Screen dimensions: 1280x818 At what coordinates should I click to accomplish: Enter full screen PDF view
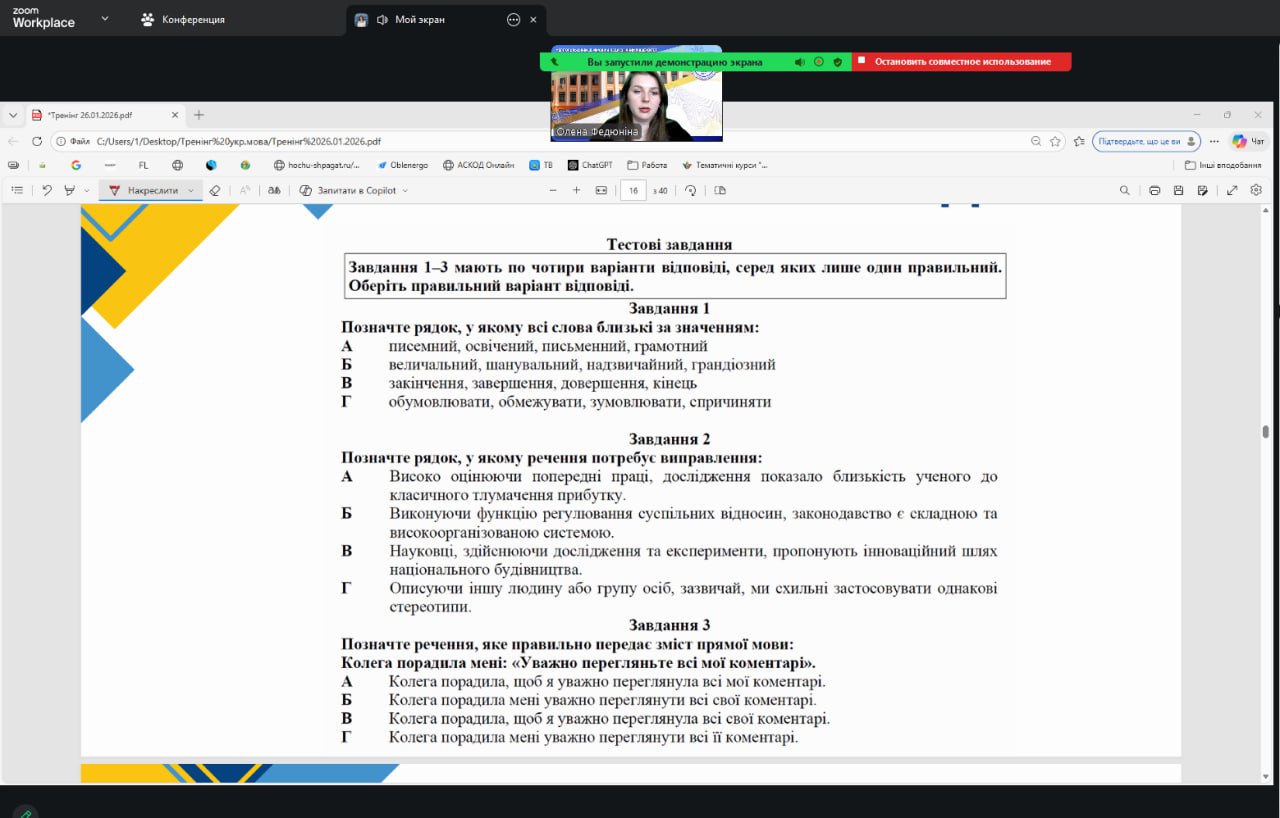point(1232,190)
